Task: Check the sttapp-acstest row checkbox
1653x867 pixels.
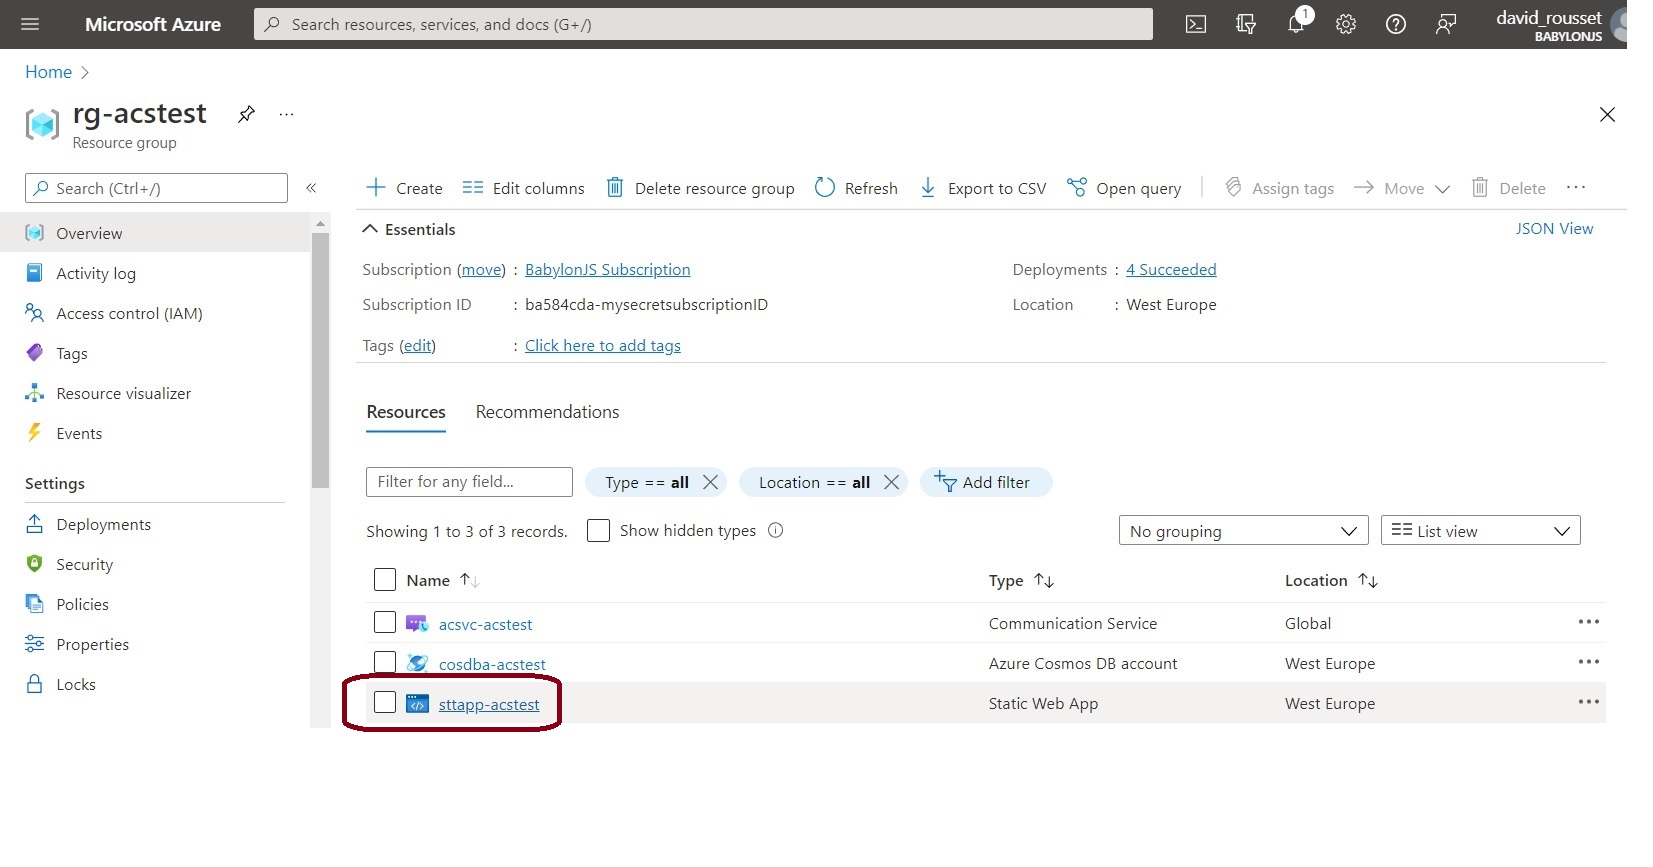Action: click(x=385, y=702)
